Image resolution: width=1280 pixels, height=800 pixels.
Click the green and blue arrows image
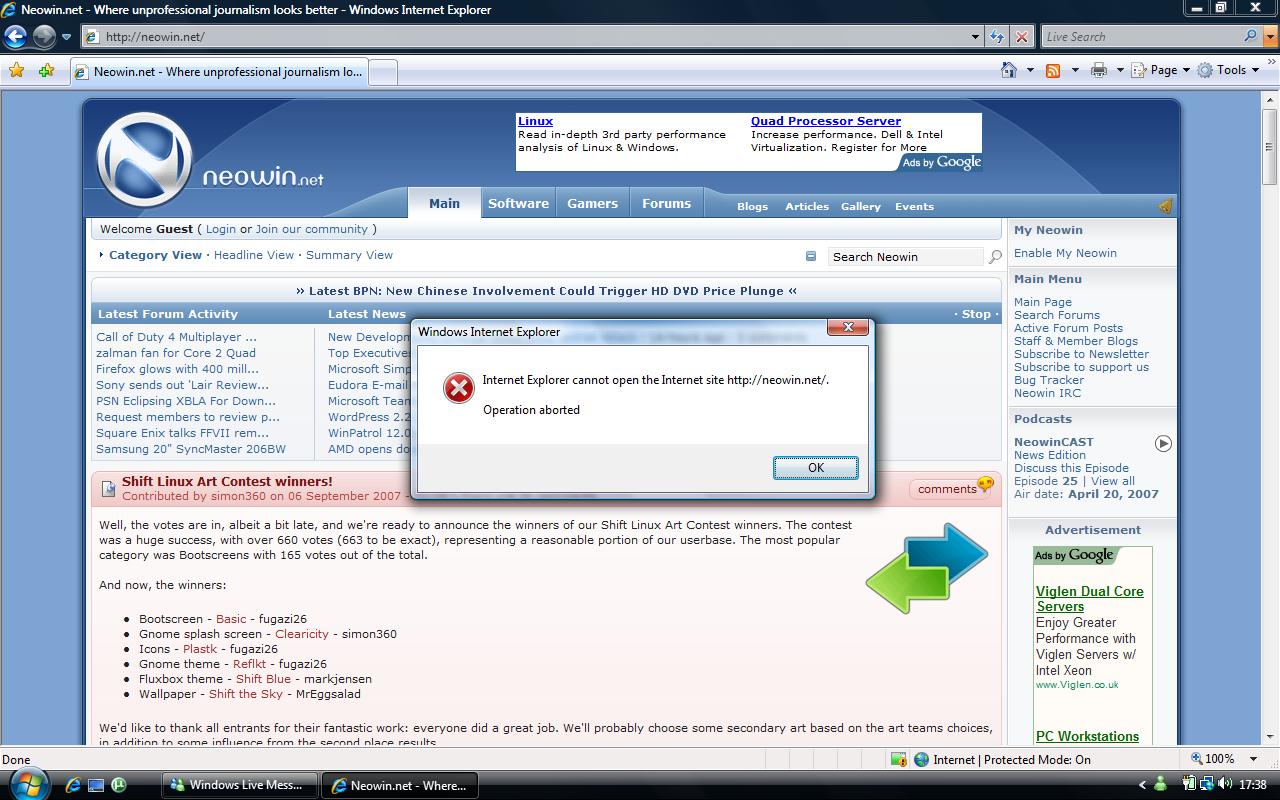click(927, 568)
